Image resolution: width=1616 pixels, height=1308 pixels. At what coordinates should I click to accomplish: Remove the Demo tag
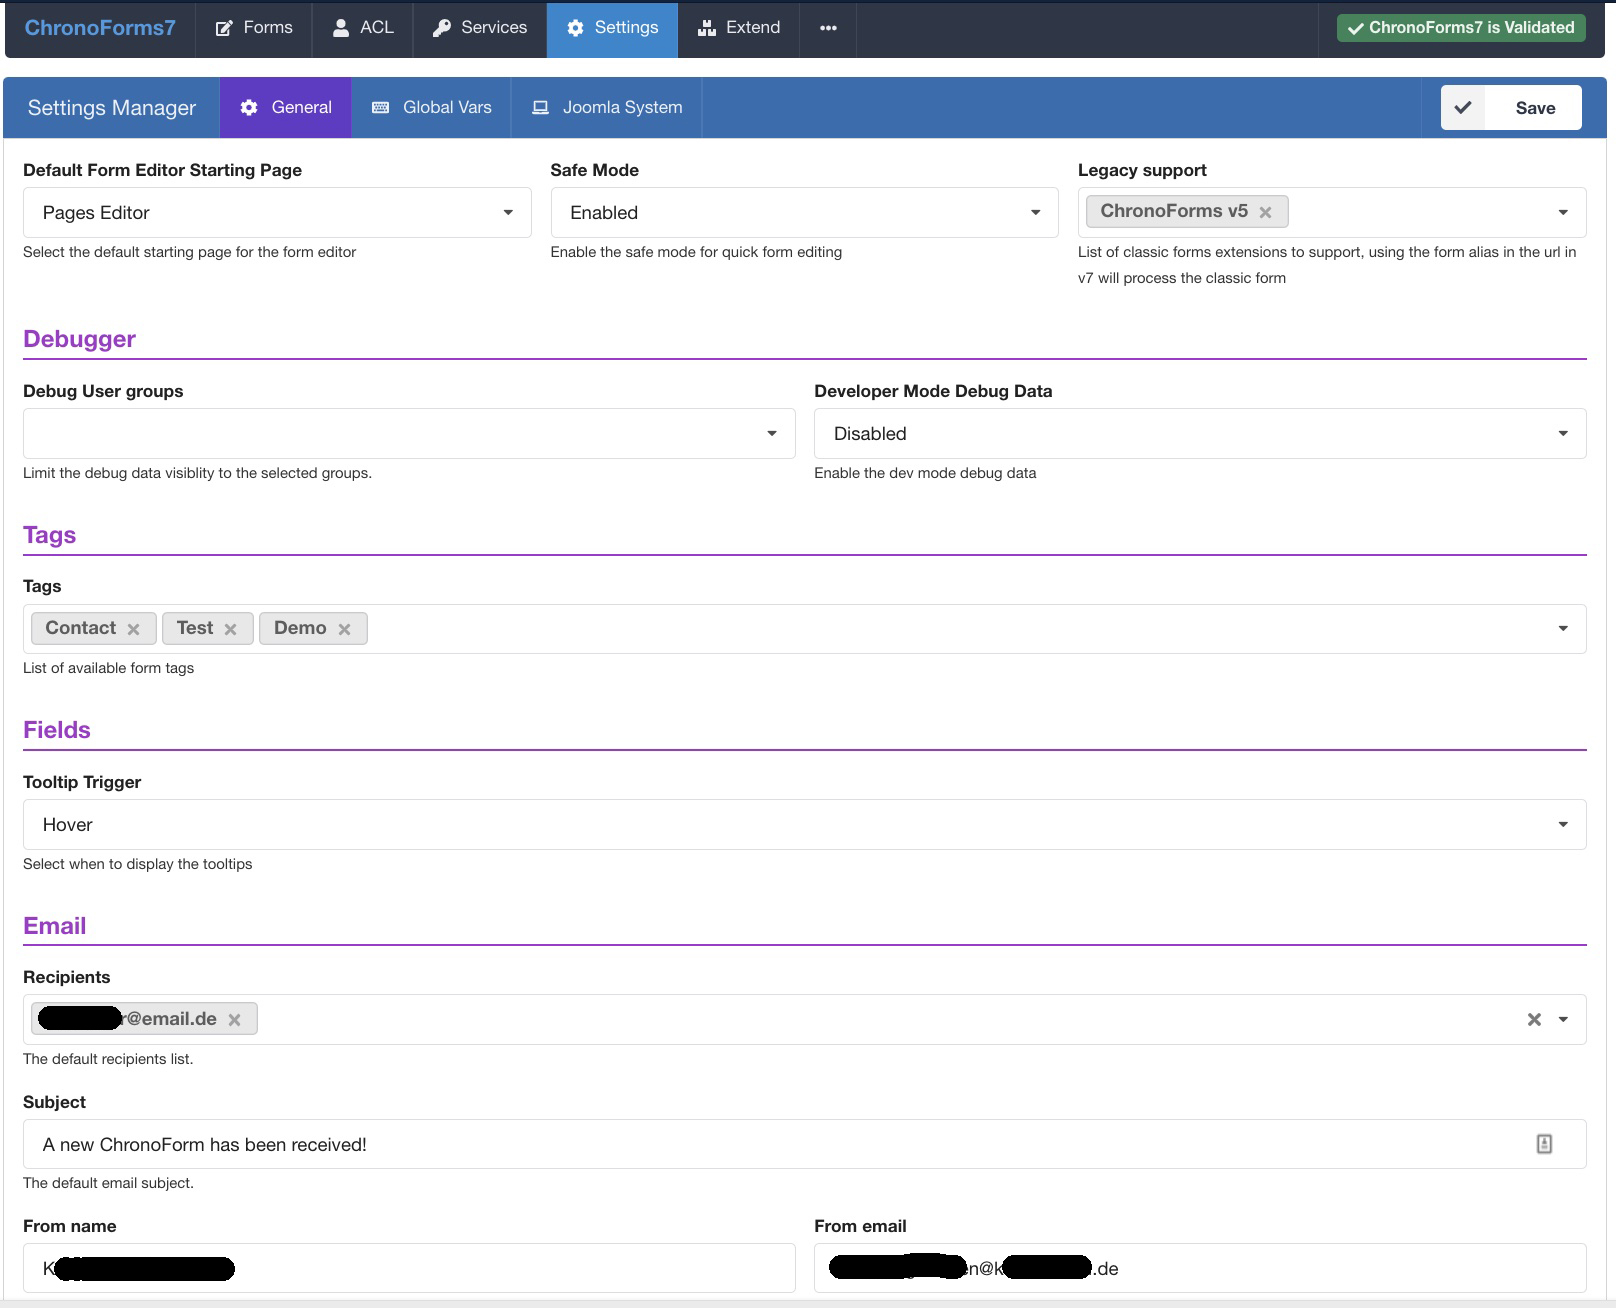(344, 629)
